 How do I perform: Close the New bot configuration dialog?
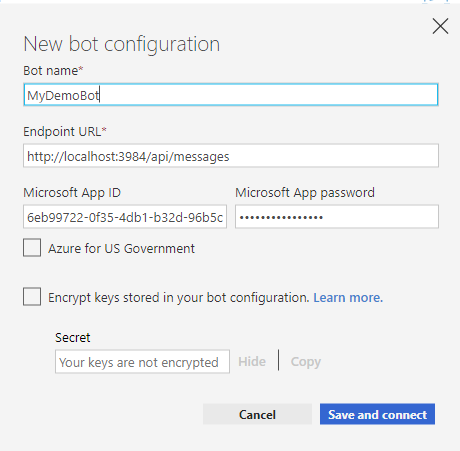pyautogui.click(x=440, y=26)
